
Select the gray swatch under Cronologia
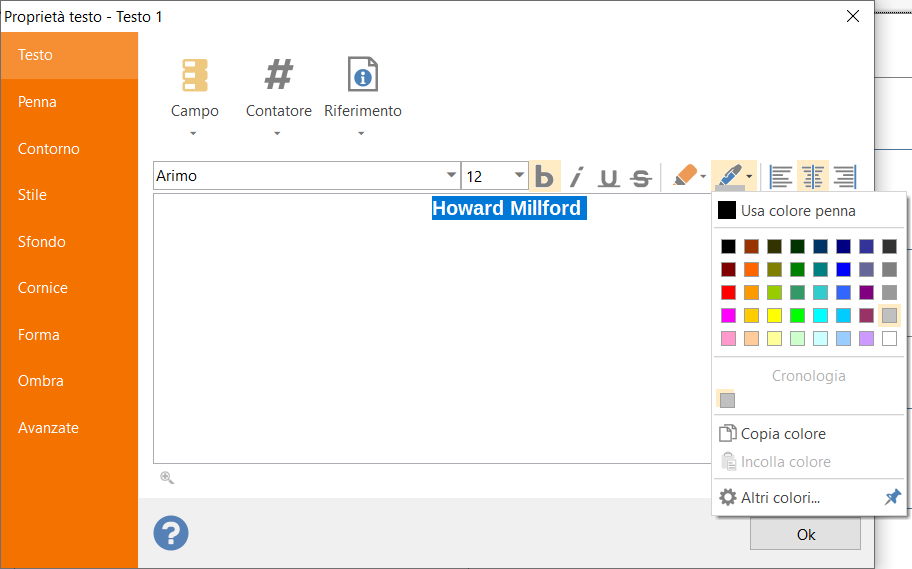click(727, 400)
